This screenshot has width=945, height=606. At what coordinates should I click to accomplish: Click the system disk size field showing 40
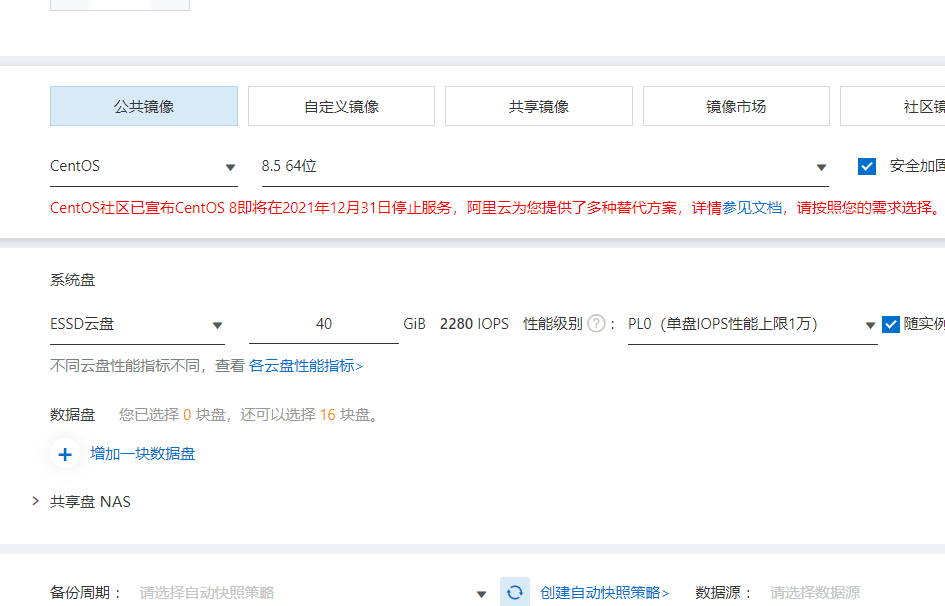click(x=323, y=324)
